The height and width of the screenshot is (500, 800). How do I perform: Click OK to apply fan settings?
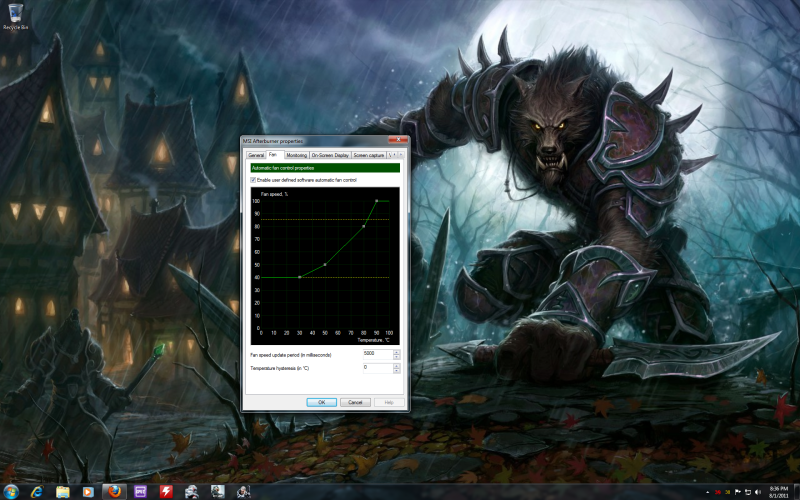(321, 402)
